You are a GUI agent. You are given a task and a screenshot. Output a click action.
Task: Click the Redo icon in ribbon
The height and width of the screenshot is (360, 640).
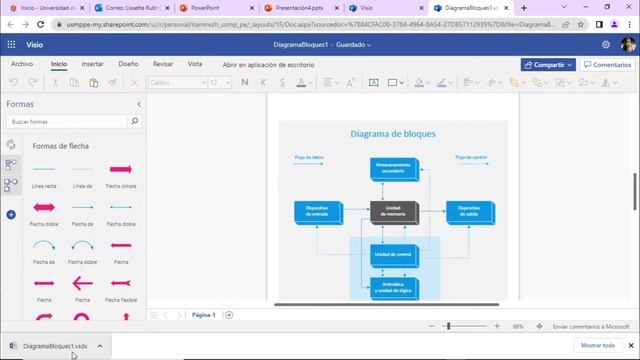[33, 82]
